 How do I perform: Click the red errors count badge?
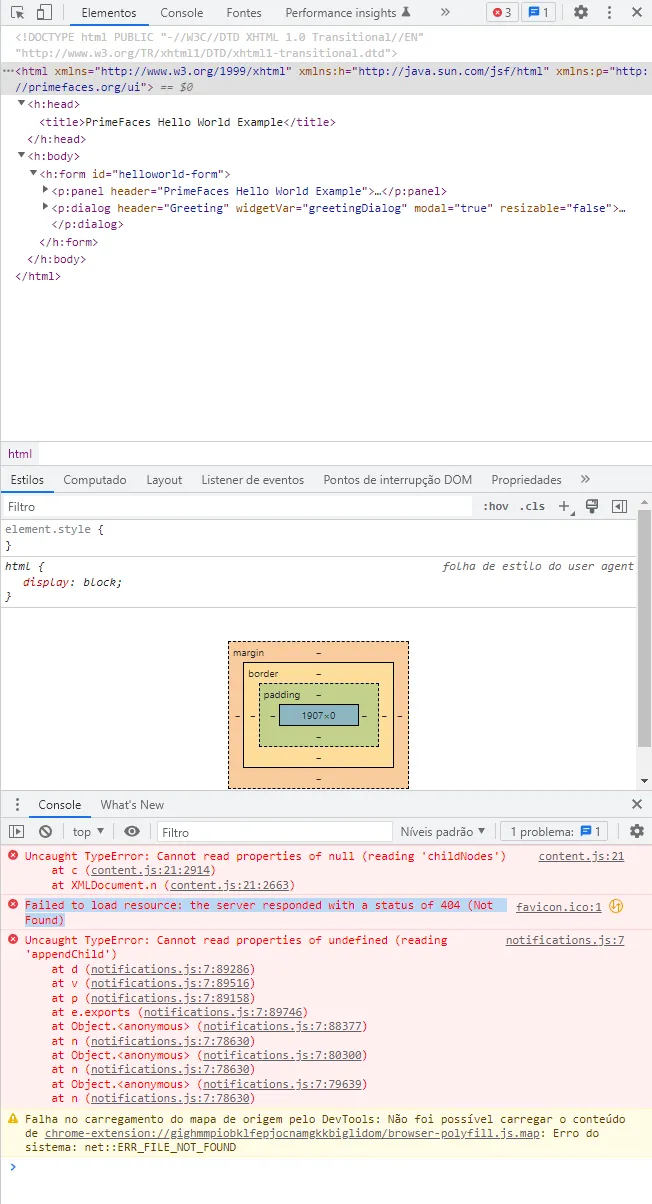[x=502, y=13]
